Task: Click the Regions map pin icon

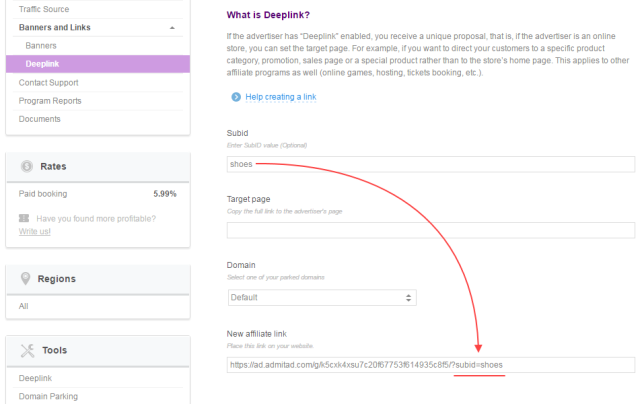Action: click(27, 278)
